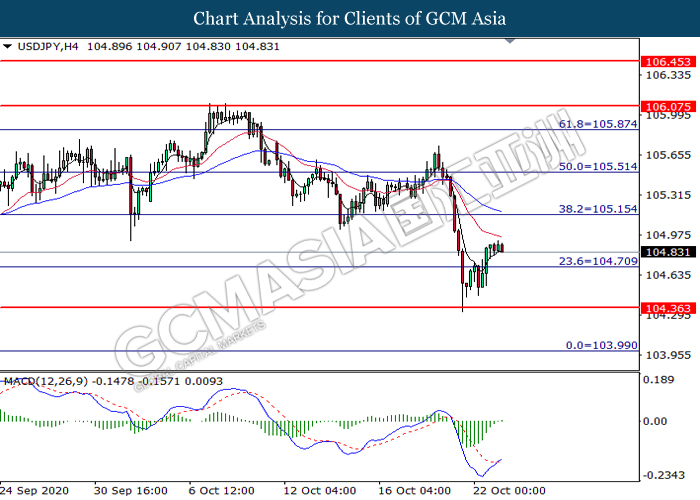Screen dimensions: 700x500
Task: Click the 106.075 red resistance label
Action: click(668, 106)
